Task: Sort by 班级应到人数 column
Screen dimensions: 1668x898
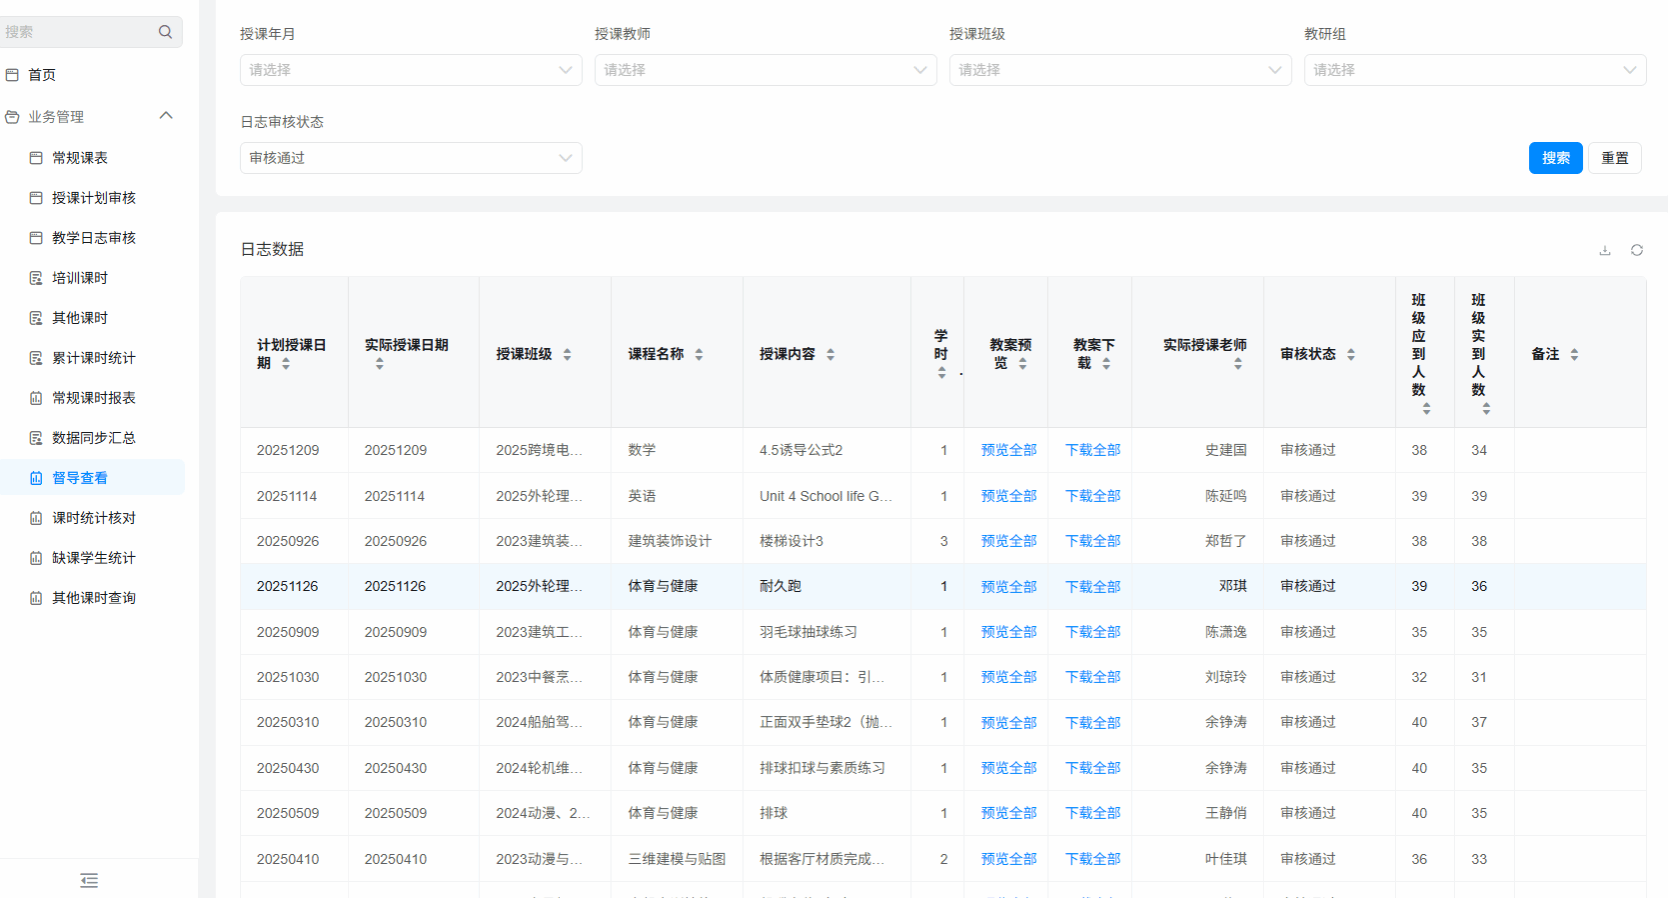Action: tap(1427, 408)
